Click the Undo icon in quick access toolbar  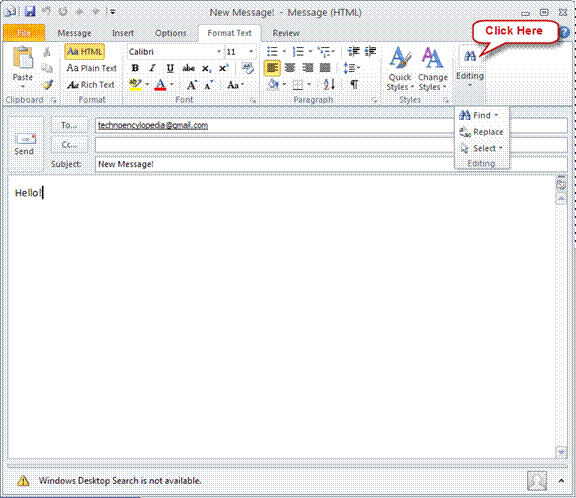46,12
